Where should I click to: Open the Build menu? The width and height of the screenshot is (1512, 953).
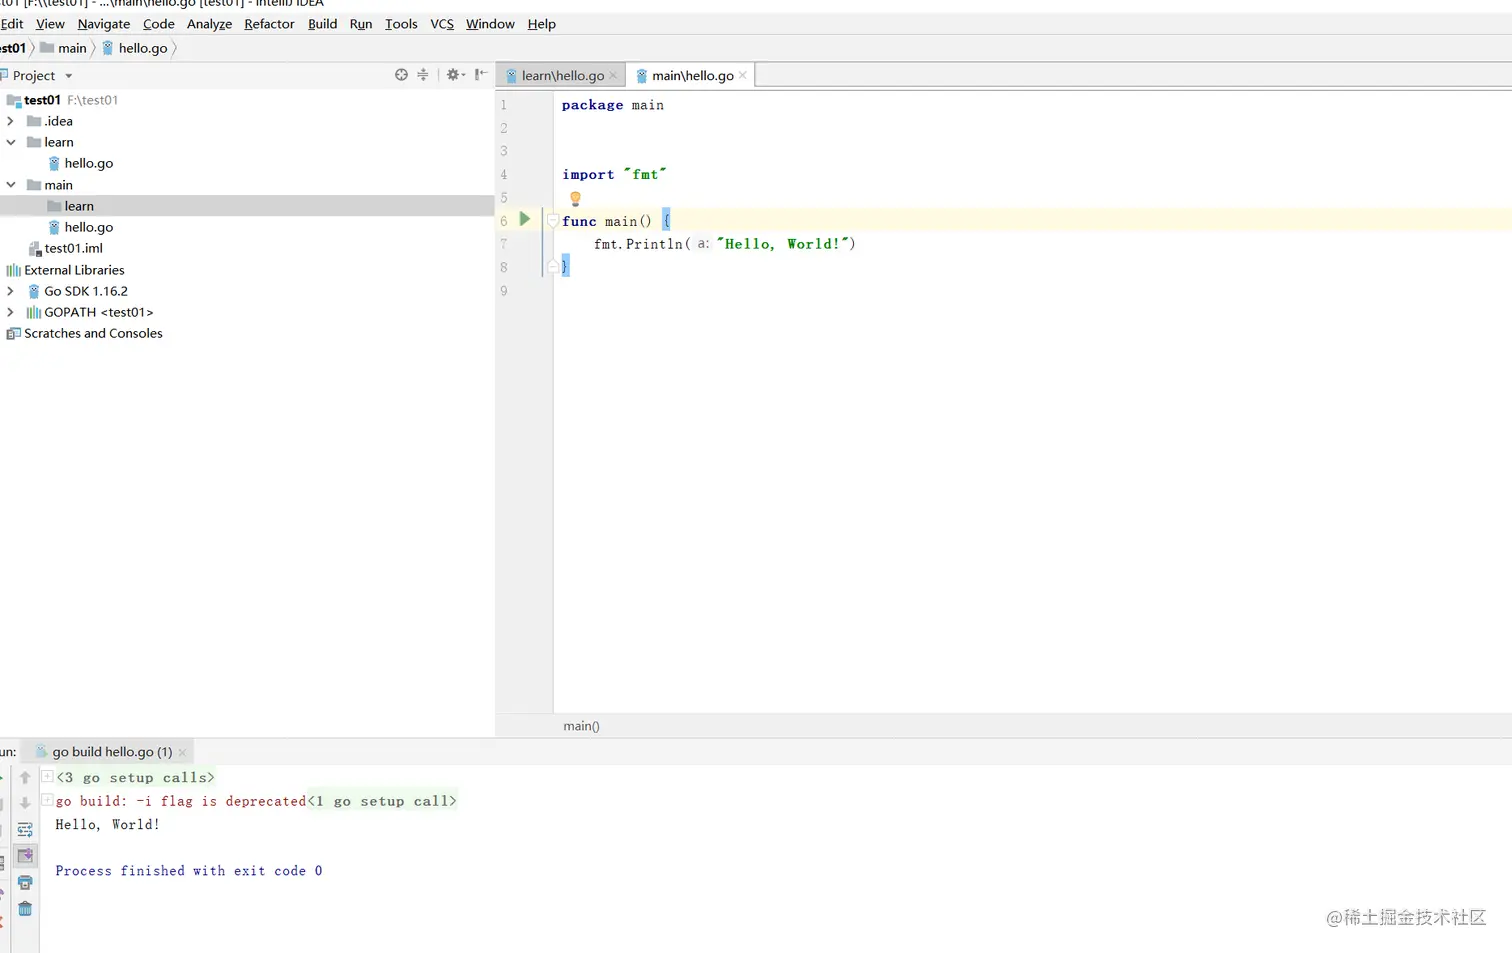point(322,24)
